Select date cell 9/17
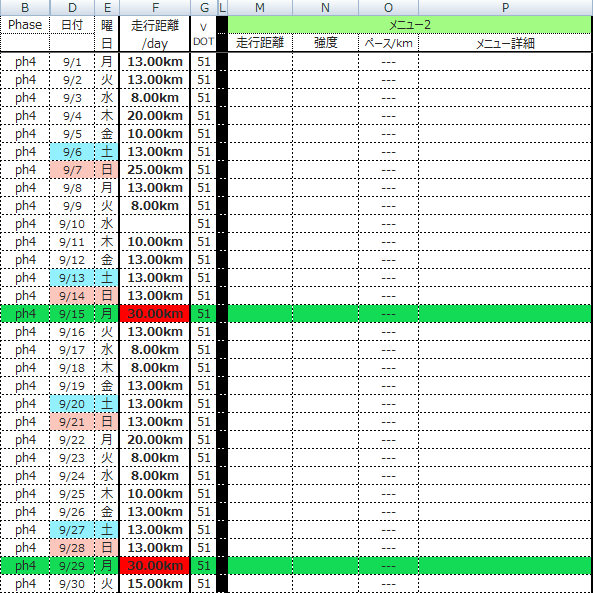Image resolution: width=593 pixels, height=593 pixels. pyautogui.click(x=72, y=350)
